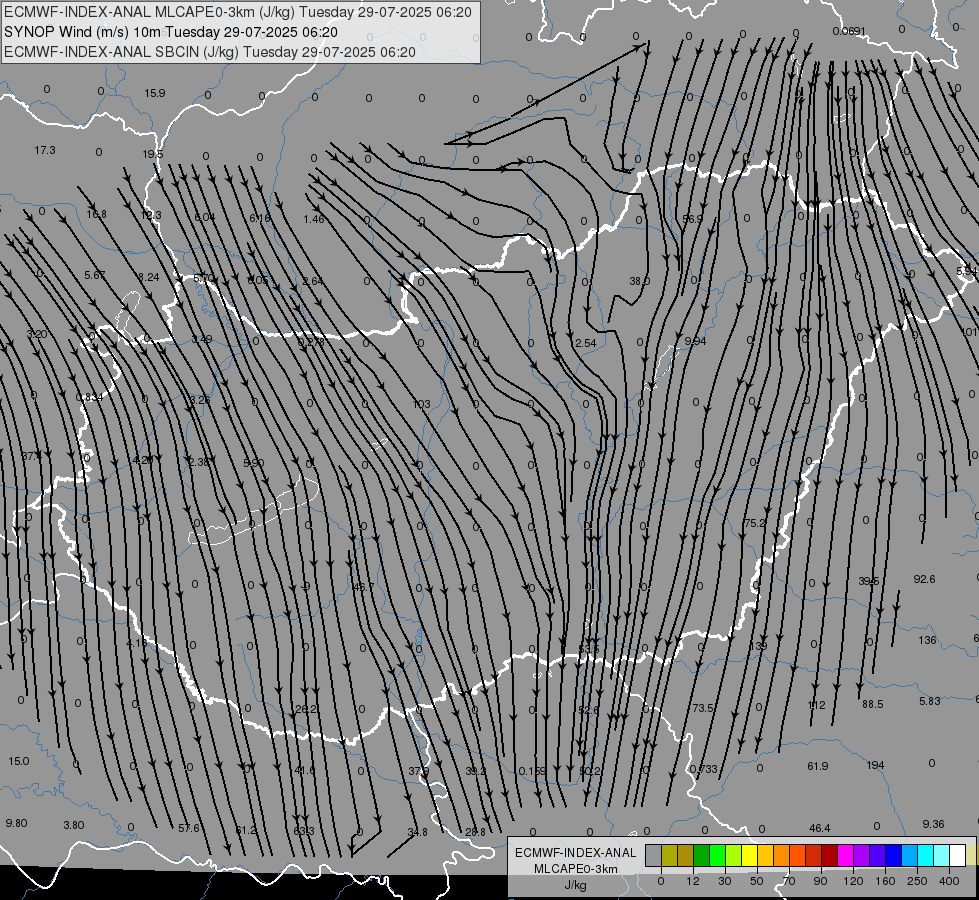Click the map value '9.94'
This screenshot has width=979, height=900.
[x=695, y=340]
